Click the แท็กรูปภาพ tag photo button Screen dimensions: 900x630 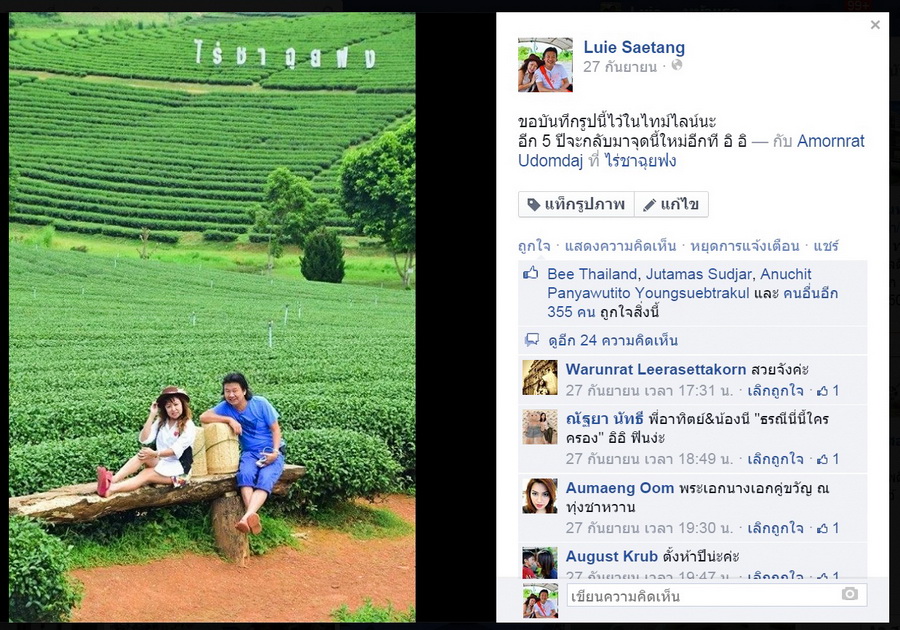576,204
